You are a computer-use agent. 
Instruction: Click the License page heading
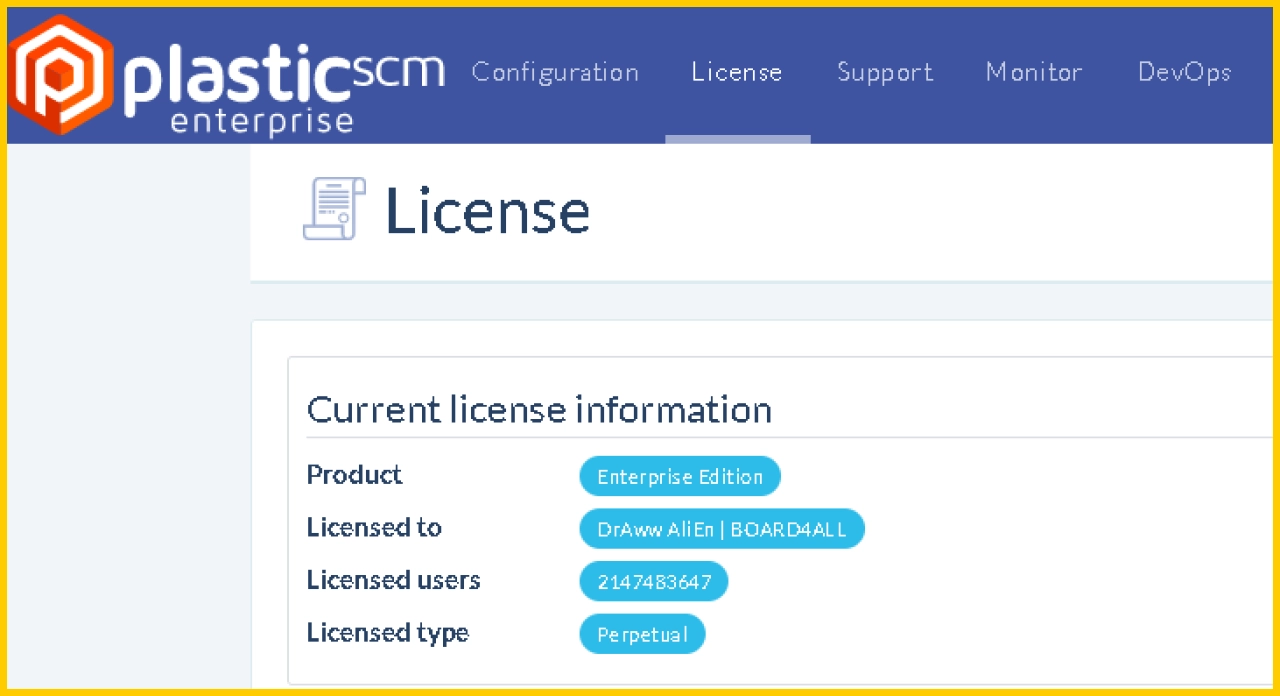point(487,211)
